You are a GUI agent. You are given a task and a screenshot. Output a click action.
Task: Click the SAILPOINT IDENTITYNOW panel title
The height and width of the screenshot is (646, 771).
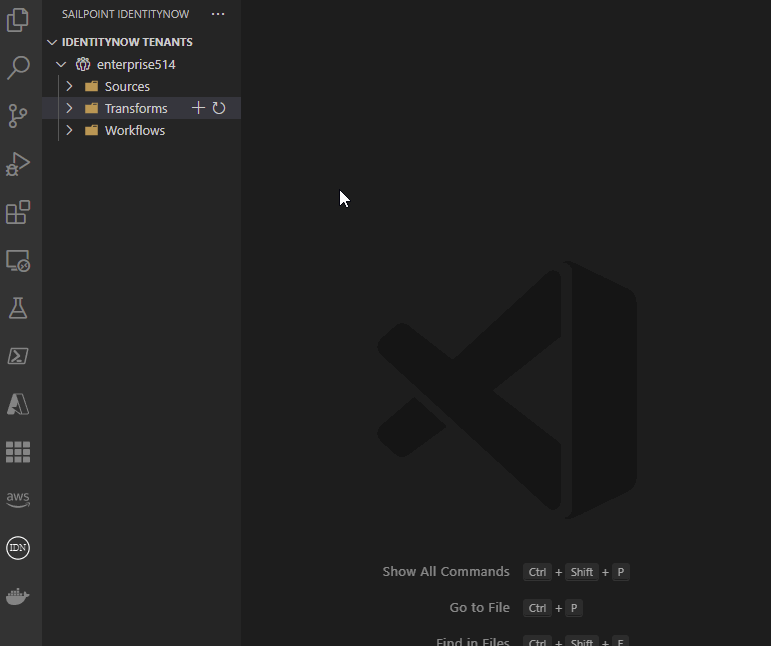[x=125, y=14]
